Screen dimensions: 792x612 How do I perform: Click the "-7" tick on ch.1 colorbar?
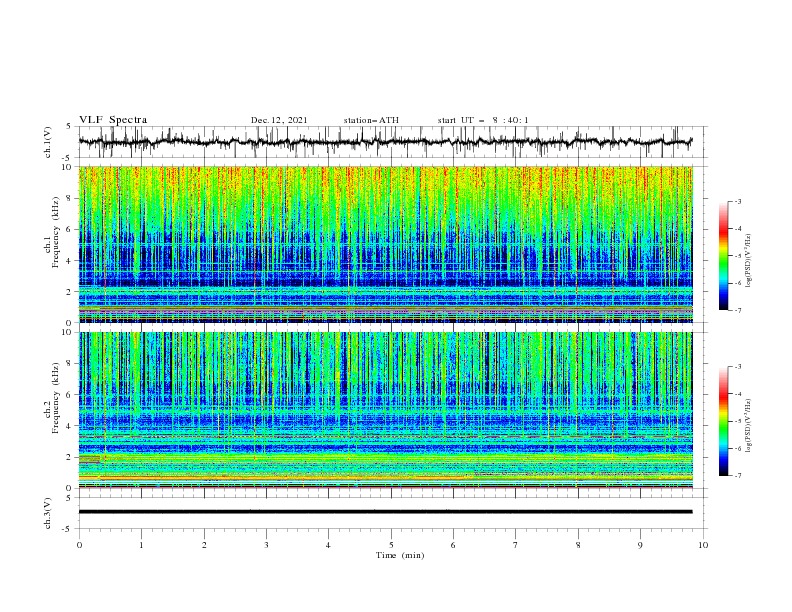click(737, 310)
